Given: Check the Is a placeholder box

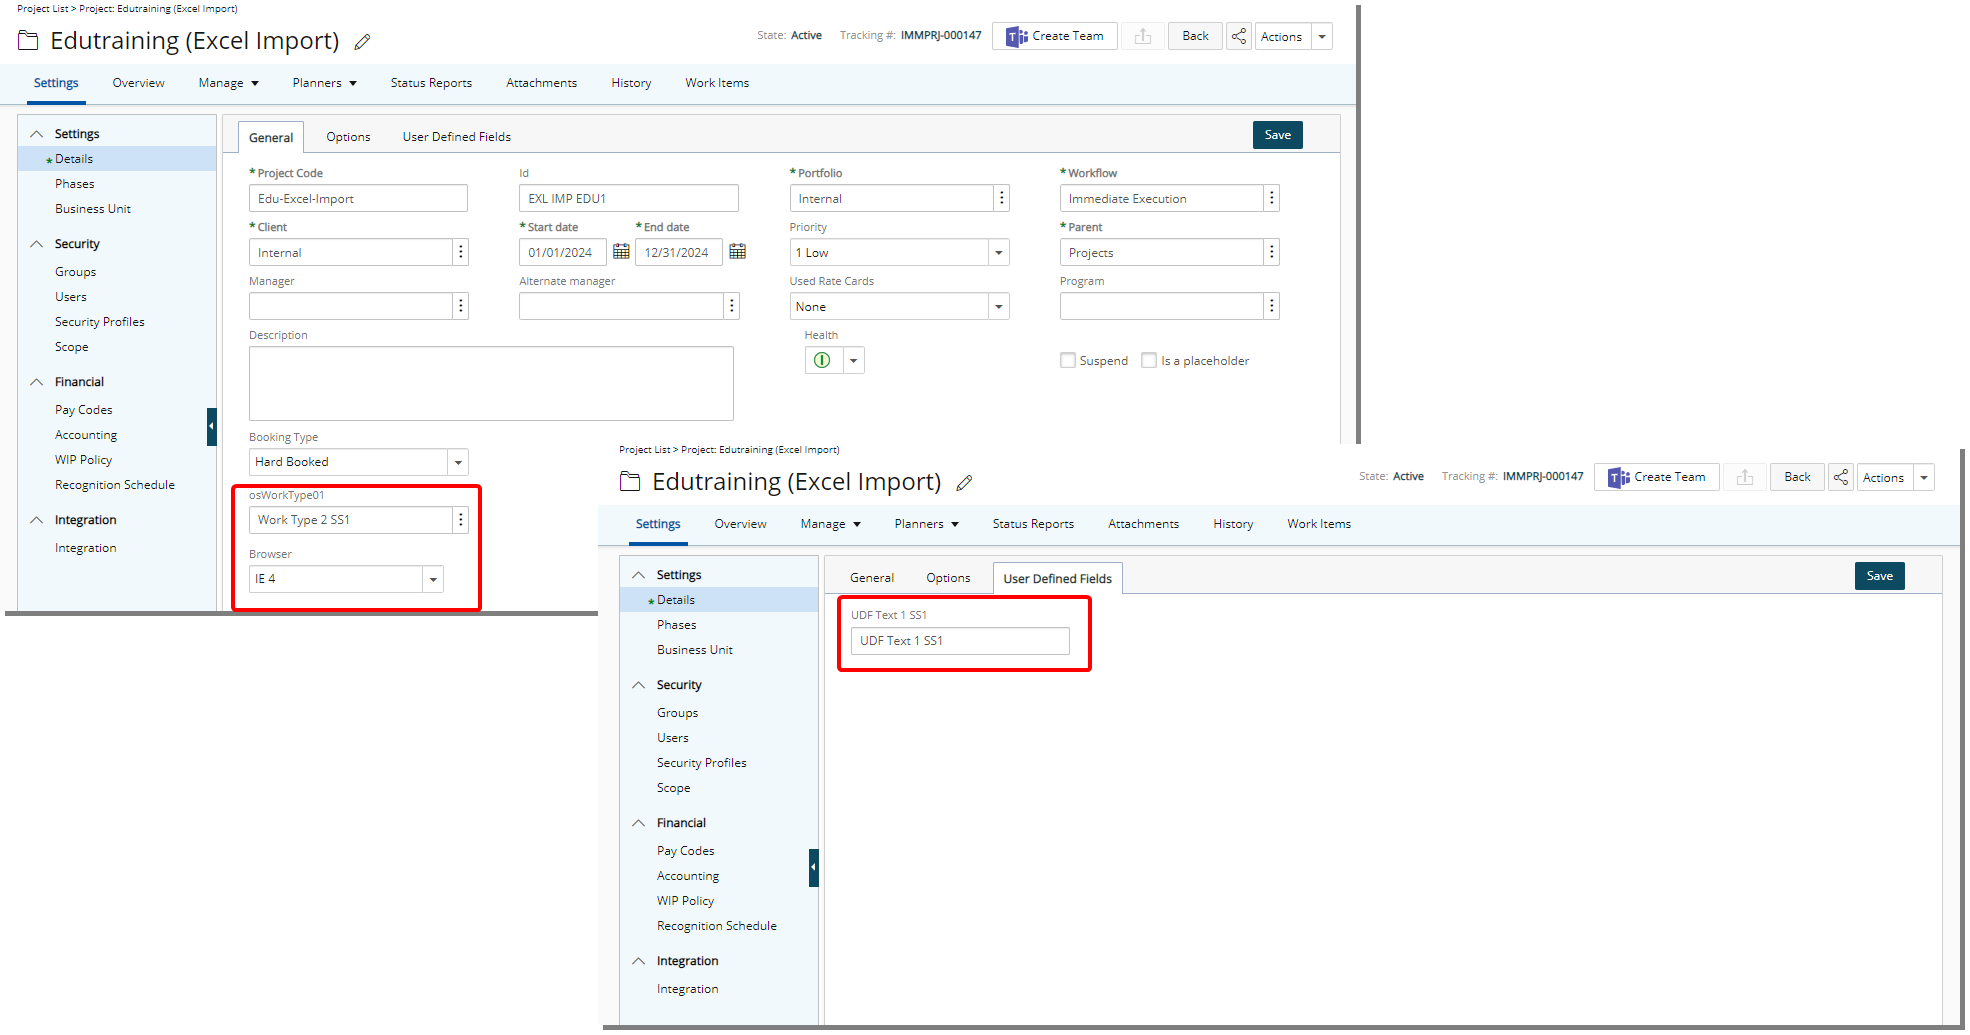Looking at the screenshot, I should coord(1149,360).
